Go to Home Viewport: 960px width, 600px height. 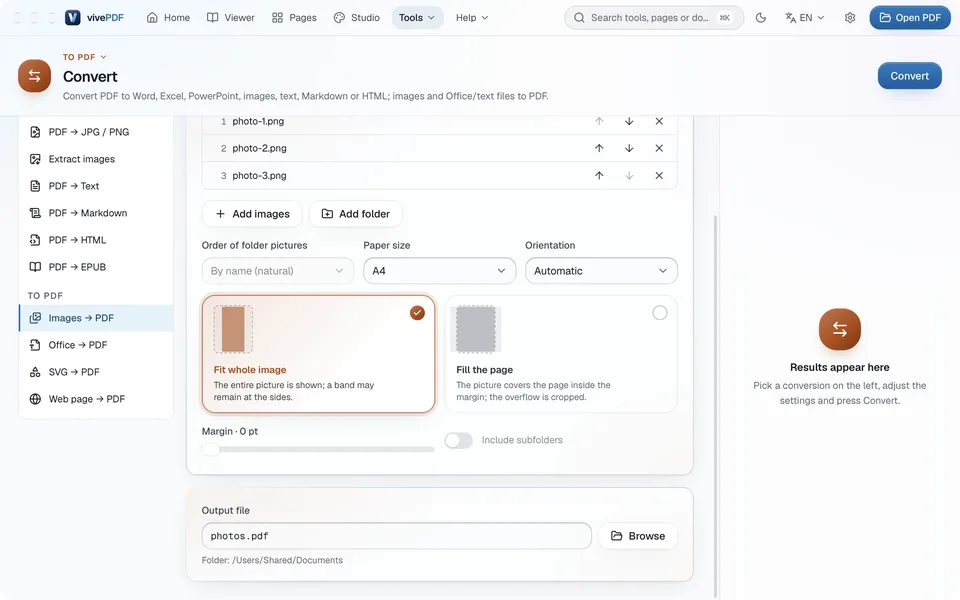pyautogui.click(x=168, y=18)
